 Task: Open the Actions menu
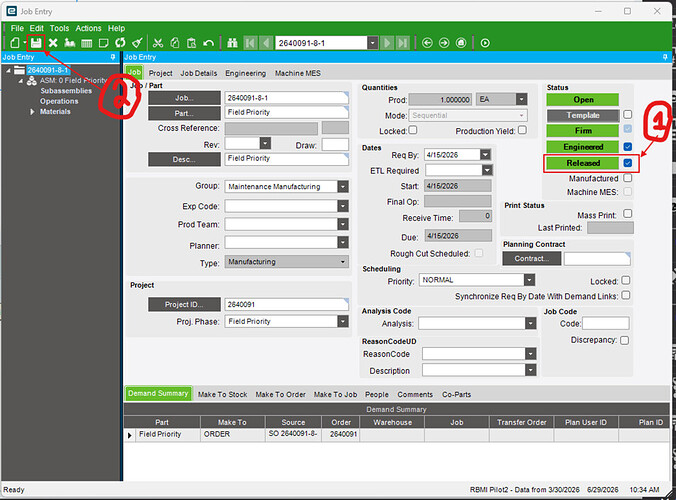pyautogui.click(x=88, y=28)
